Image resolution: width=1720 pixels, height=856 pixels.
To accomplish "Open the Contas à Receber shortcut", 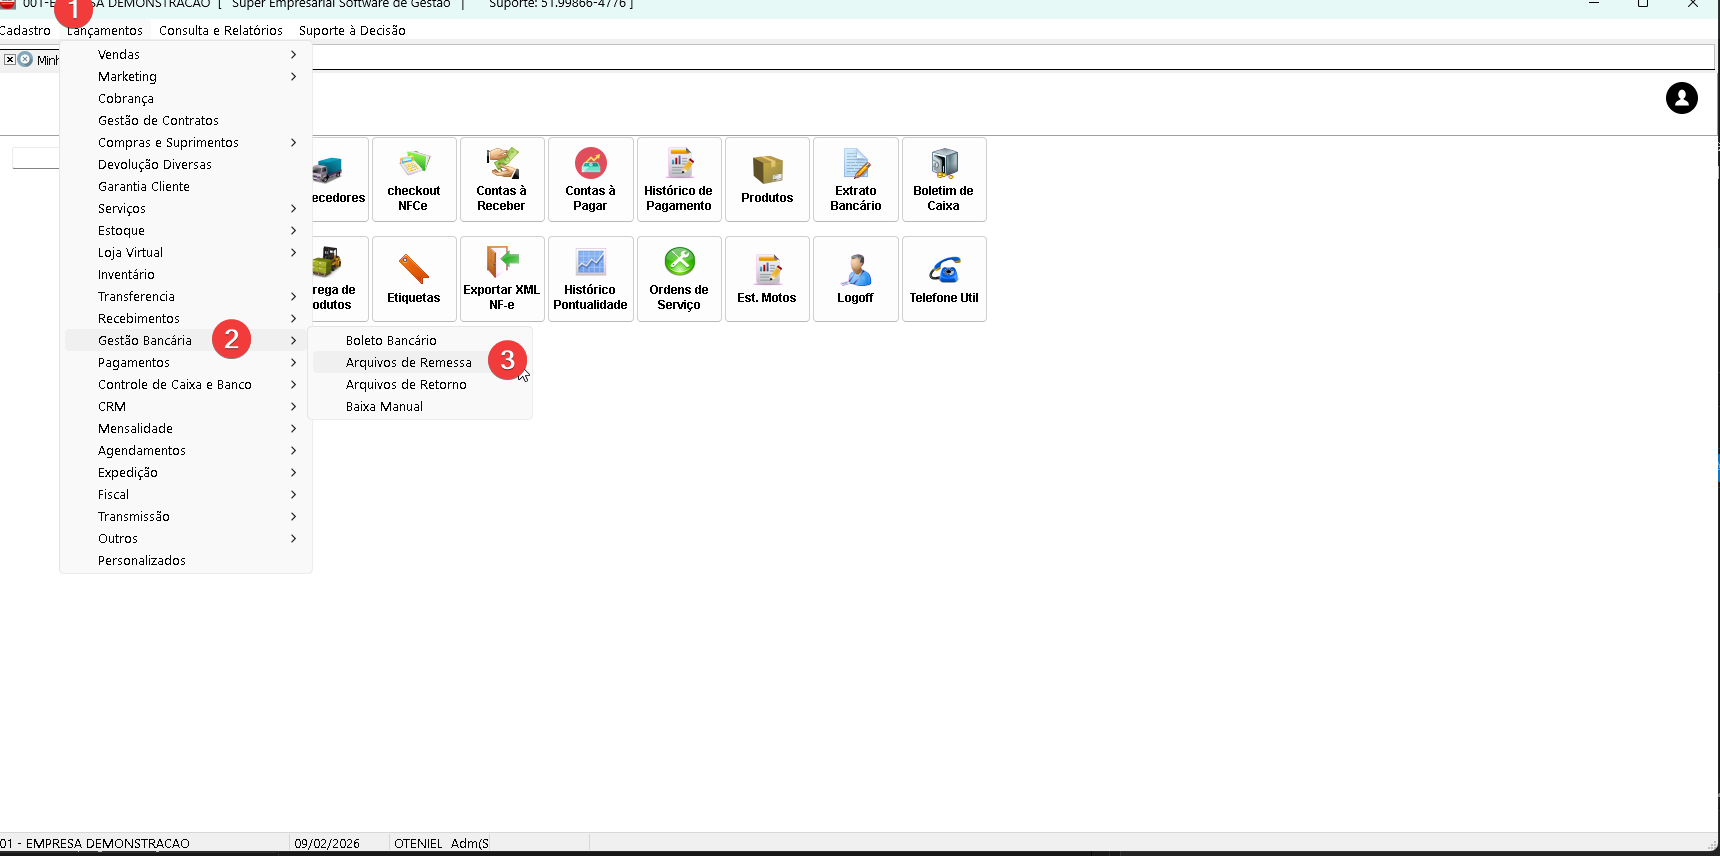I will (502, 179).
